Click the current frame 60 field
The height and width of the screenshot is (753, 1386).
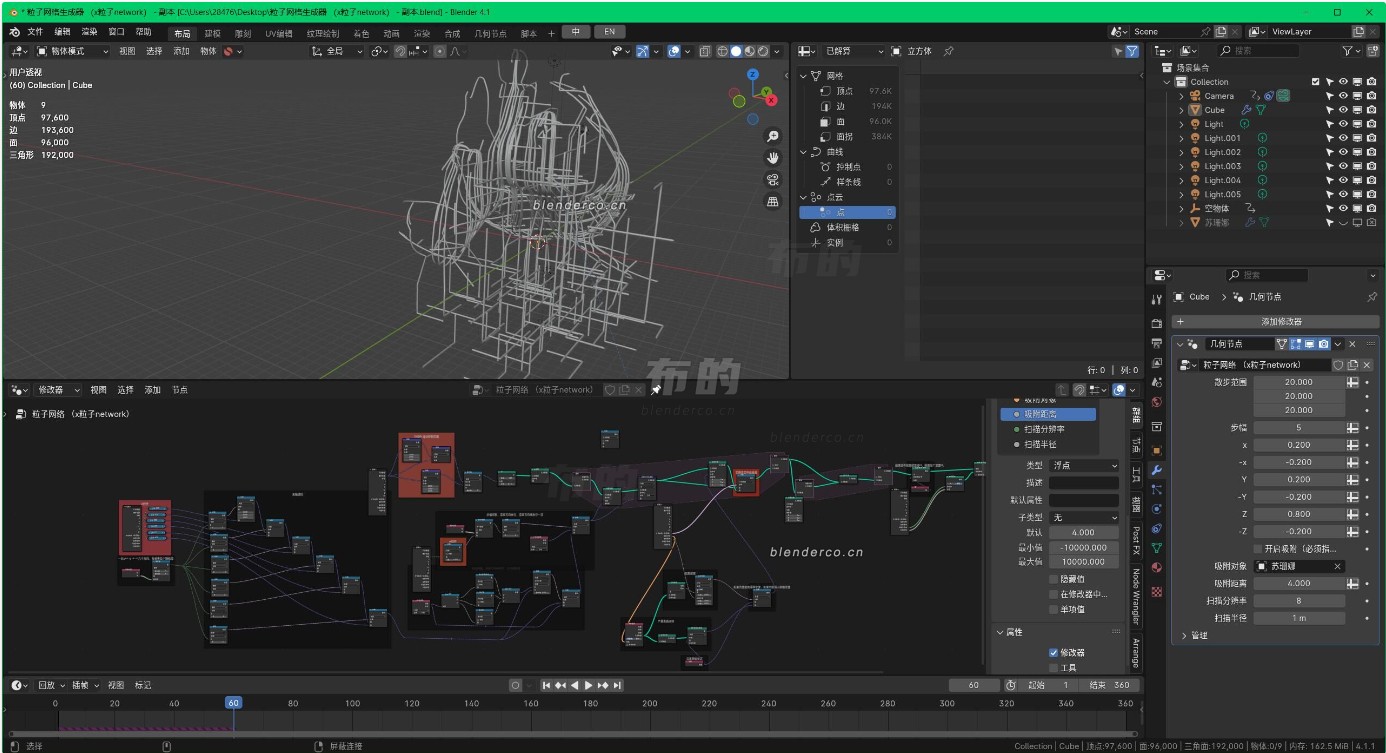pos(974,685)
